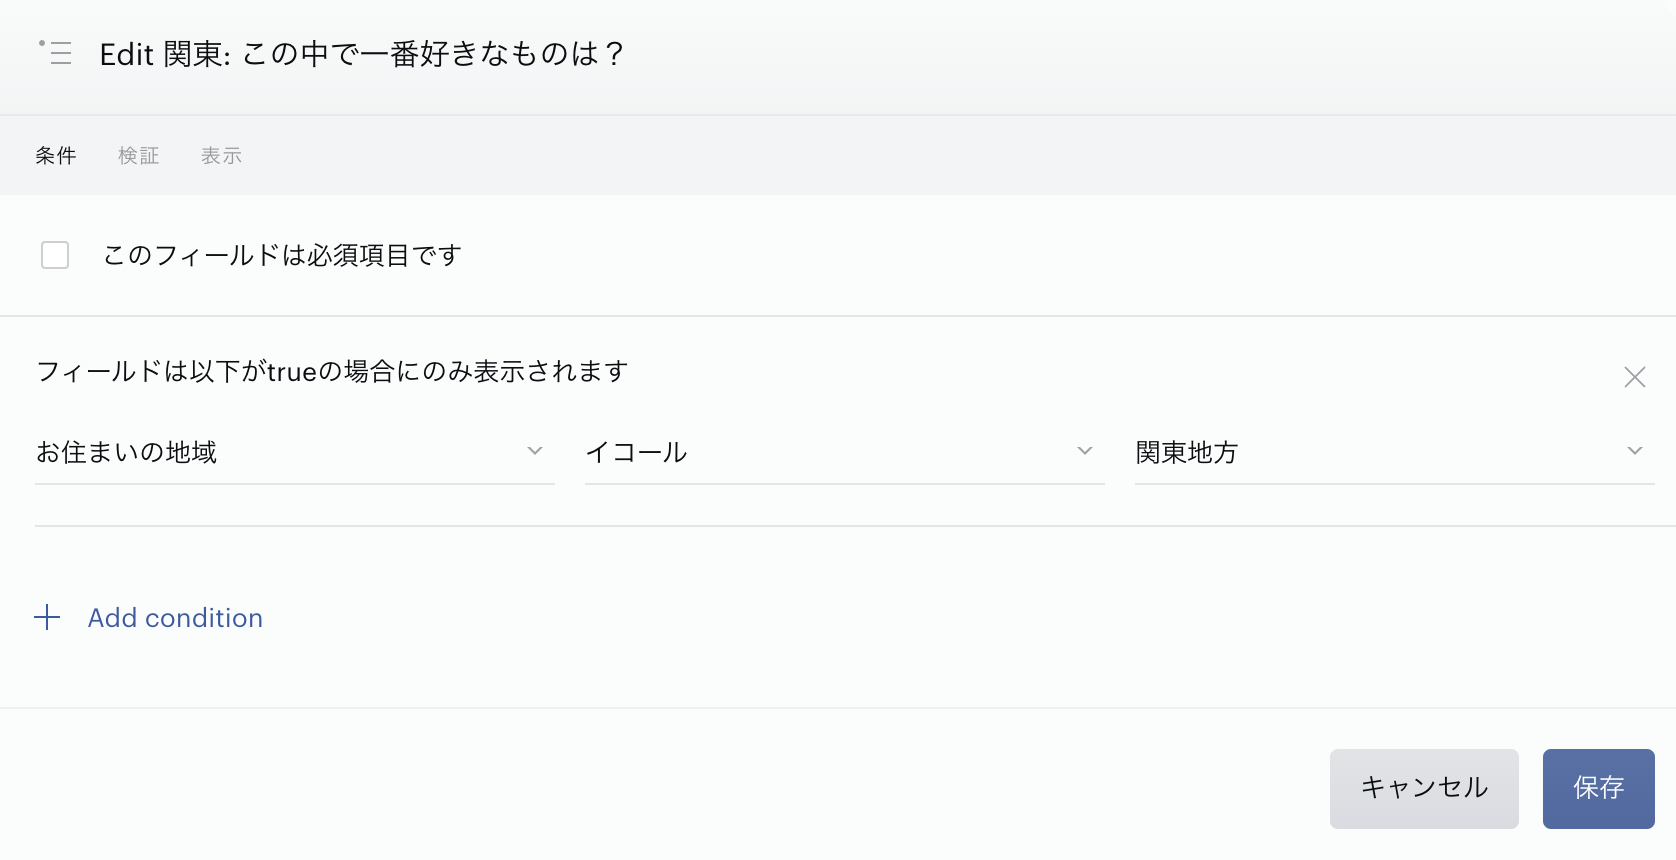Switch to the 表示 tab
1676x860 pixels.
pyautogui.click(x=221, y=156)
